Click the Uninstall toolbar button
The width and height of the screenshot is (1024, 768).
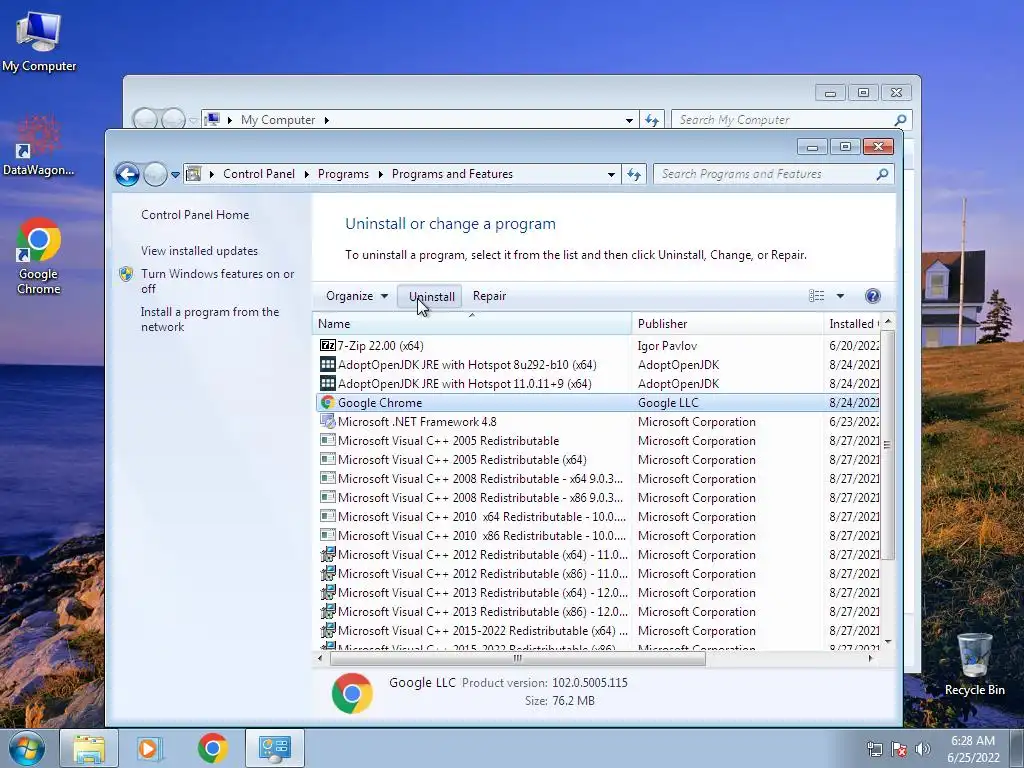(x=431, y=296)
